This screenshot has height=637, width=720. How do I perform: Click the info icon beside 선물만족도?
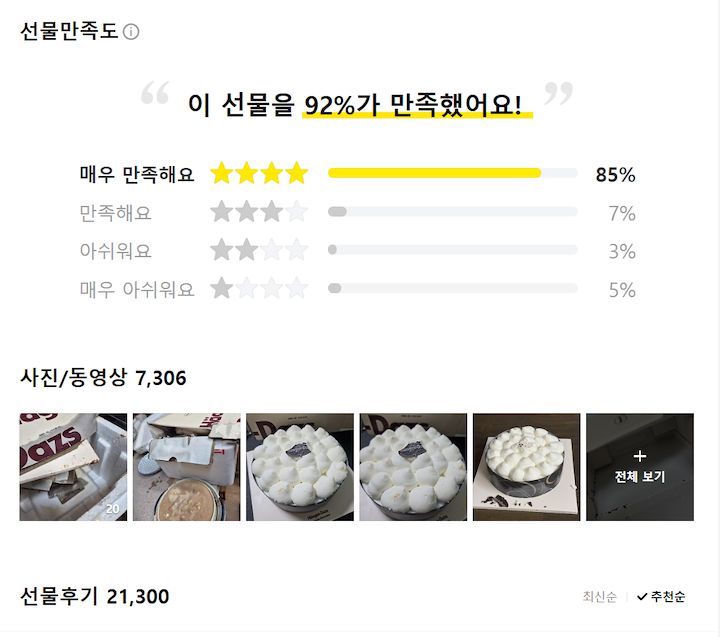[x=131, y=32]
